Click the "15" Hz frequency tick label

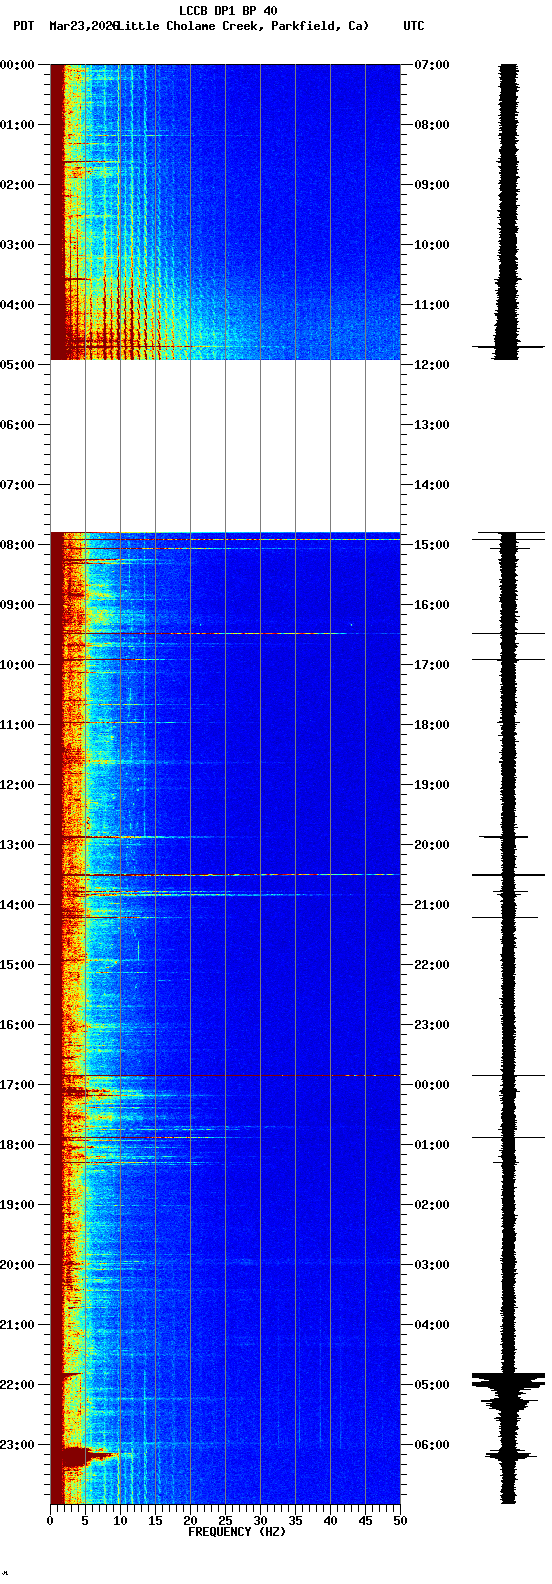click(155, 1521)
